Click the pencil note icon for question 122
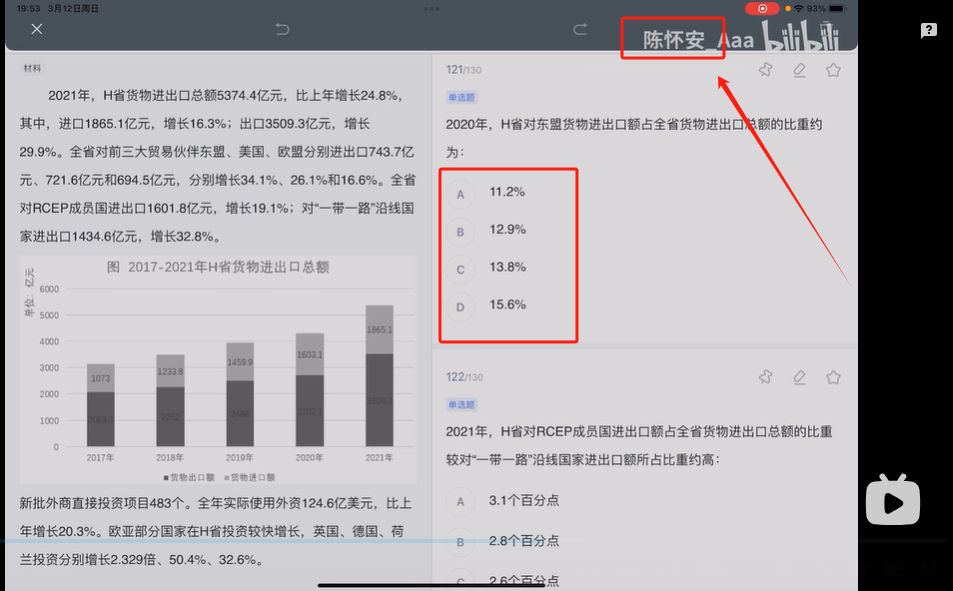Viewport: 953px width, 591px height. 799,378
